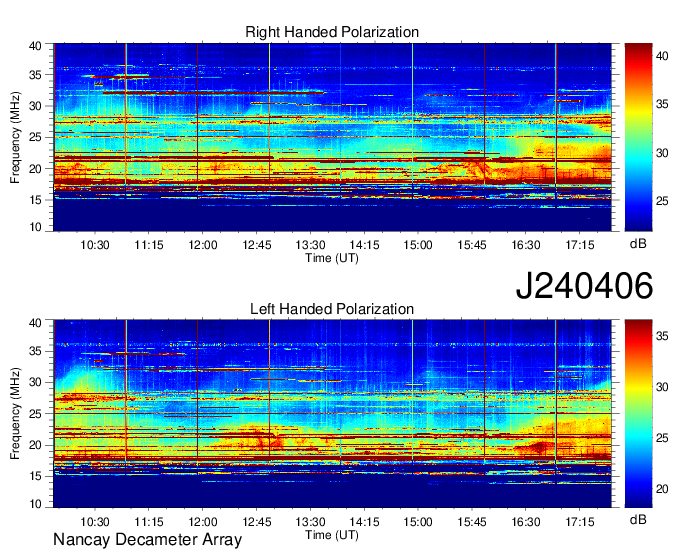The width and height of the screenshot is (680, 552).
Task: Click the 12:00 time tick of the Right Handed plot
Action: click(203, 245)
